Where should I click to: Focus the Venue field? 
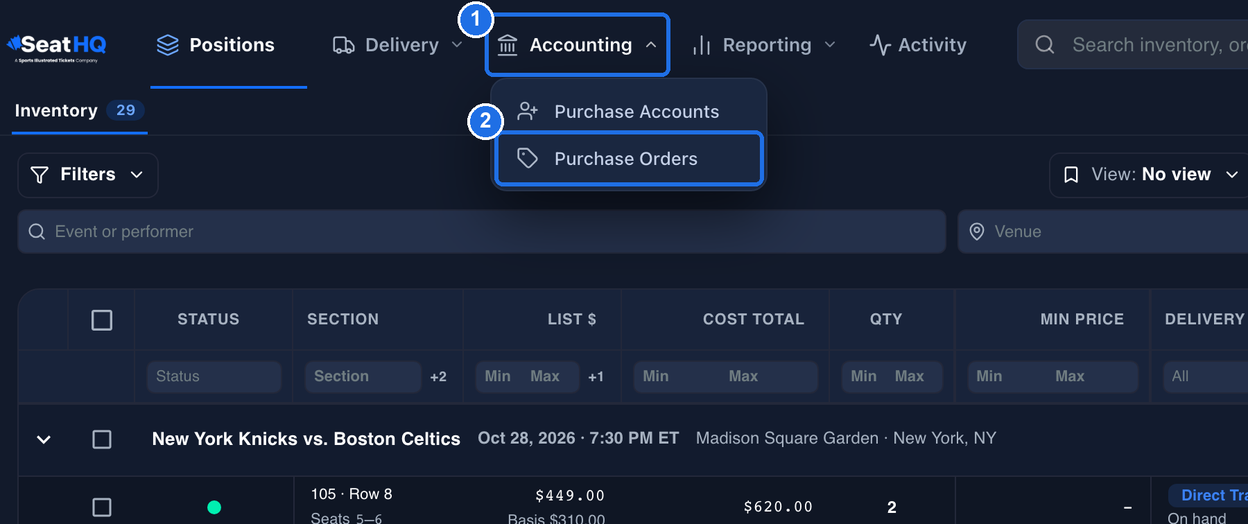[x=1103, y=231]
